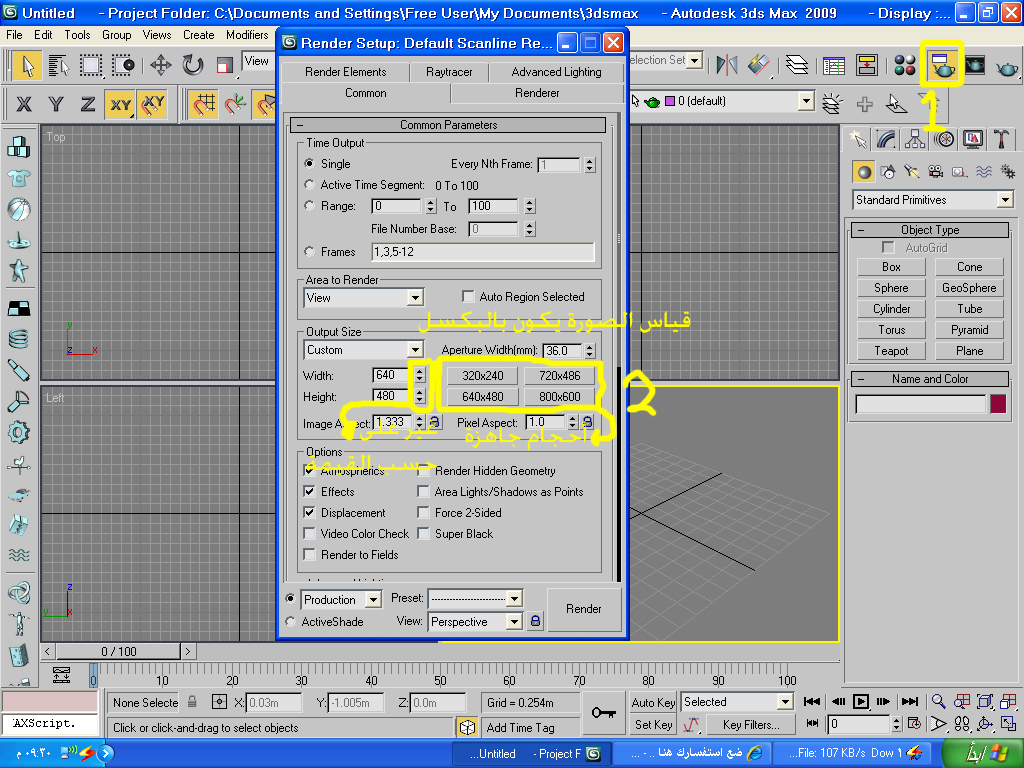Screen dimensions: 1024x768
Task: Switch to the Render Elements tab
Action: tap(345, 72)
